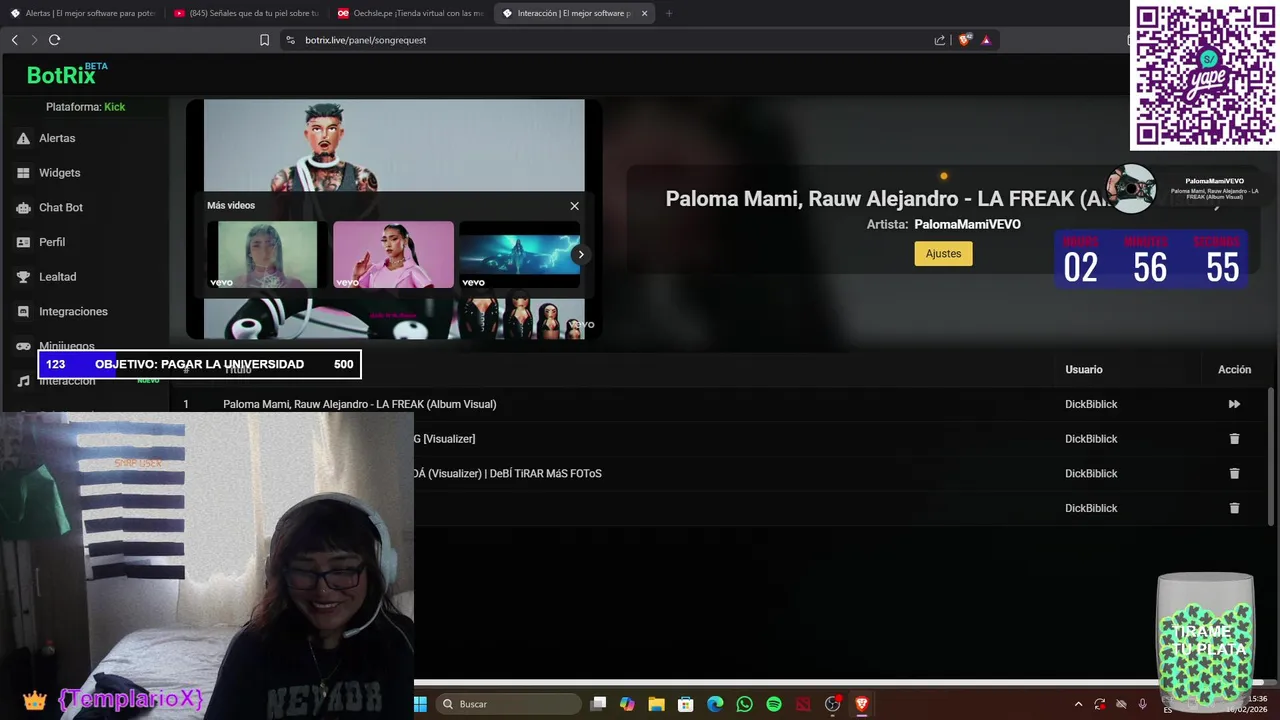Open Perfil in the sidebar
This screenshot has height=720, width=1280.
coord(52,242)
